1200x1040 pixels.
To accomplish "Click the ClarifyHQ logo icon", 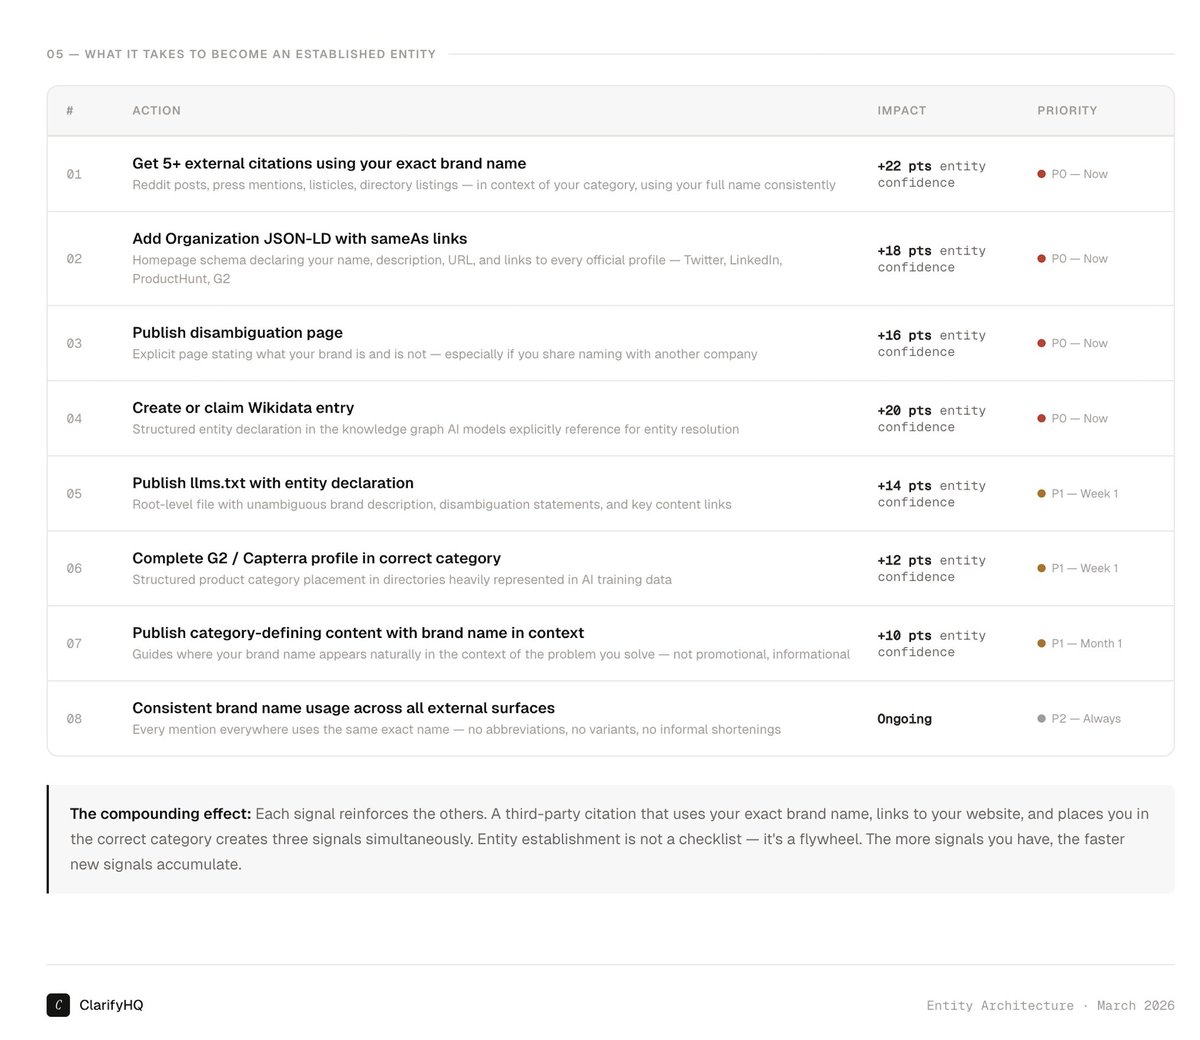I will [58, 1005].
